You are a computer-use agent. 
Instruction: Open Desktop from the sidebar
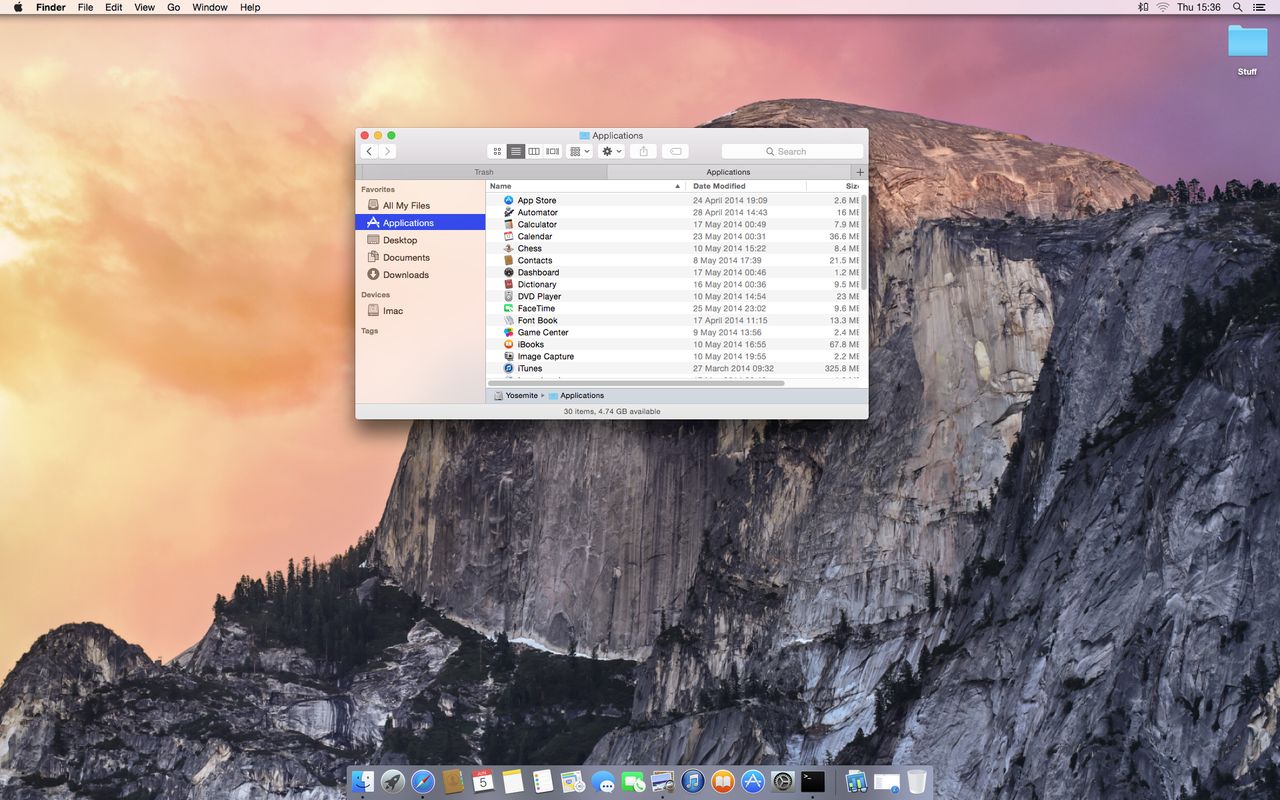(420, 240)
